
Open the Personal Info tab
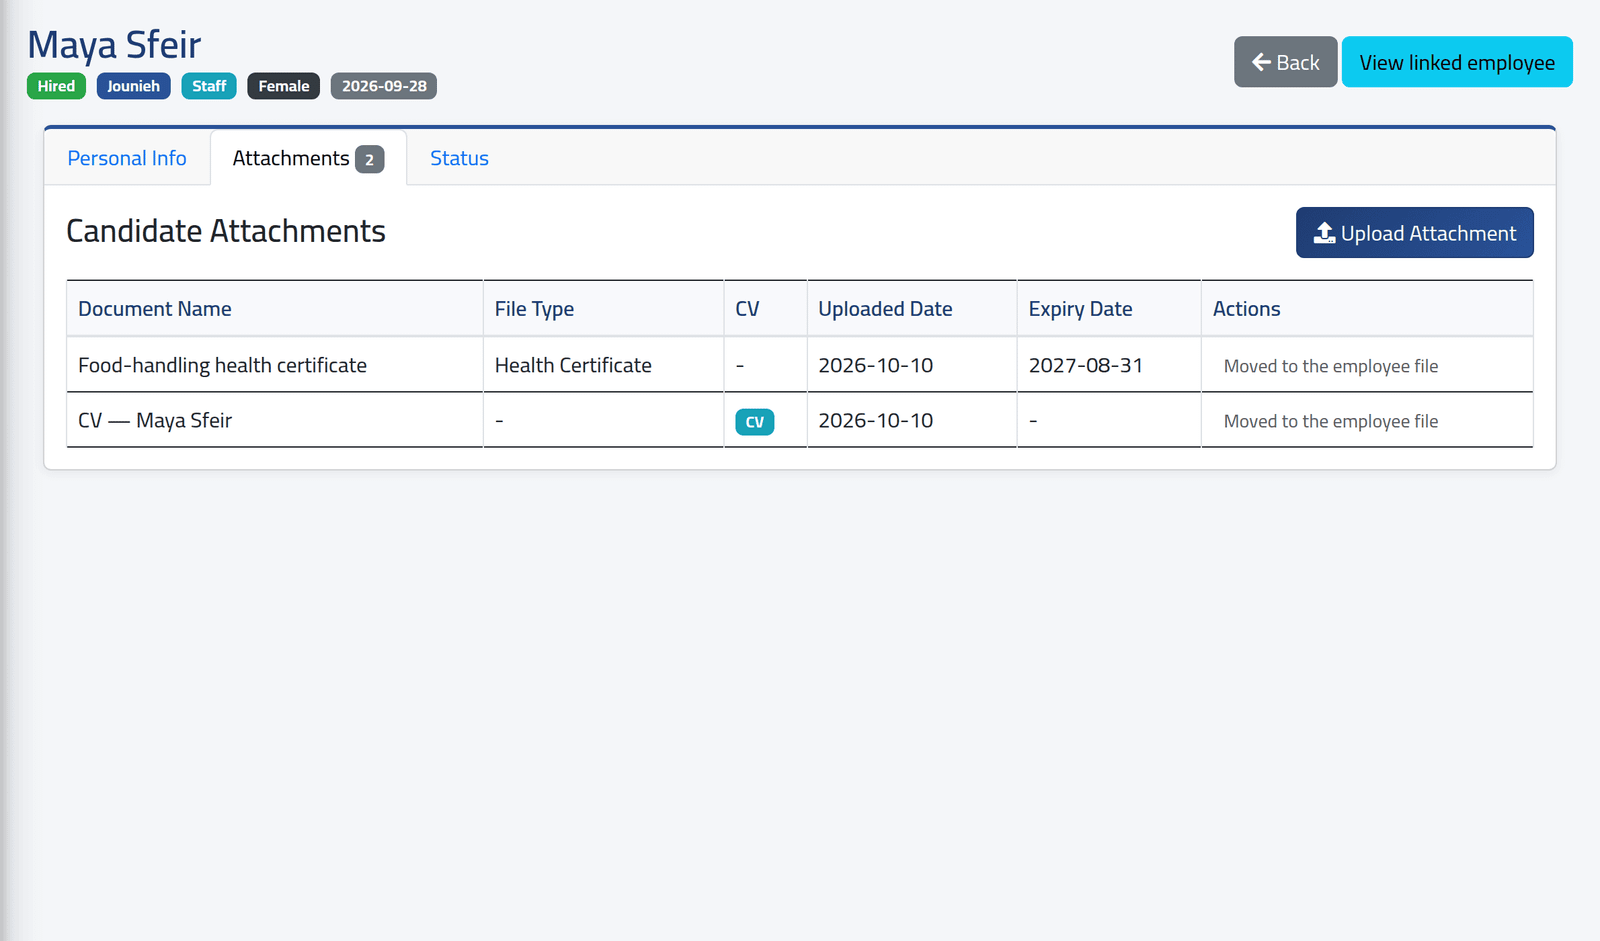(127, 158)
